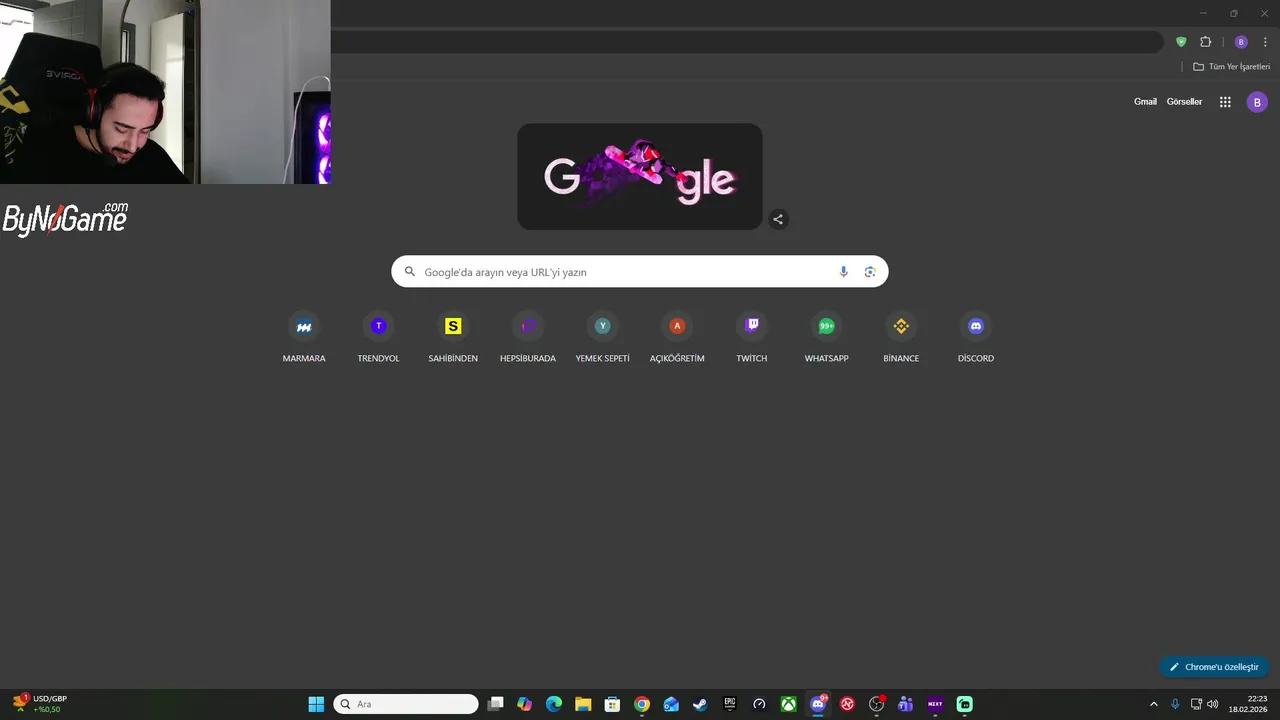Click the magnifier icon in the Google search box

point(409,272)
